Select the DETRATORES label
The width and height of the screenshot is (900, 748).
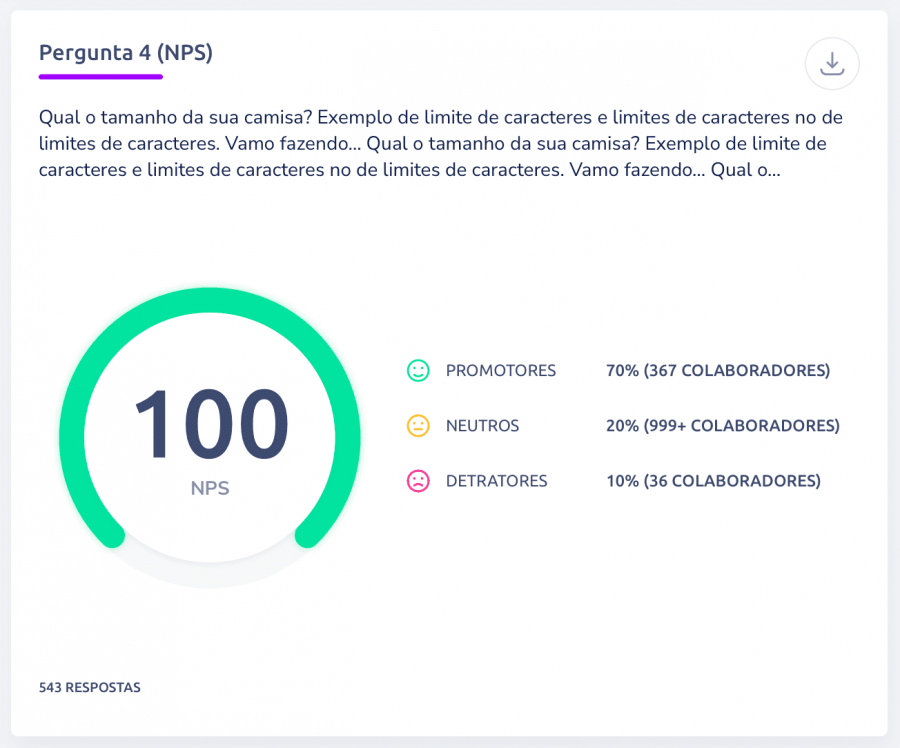496,480
